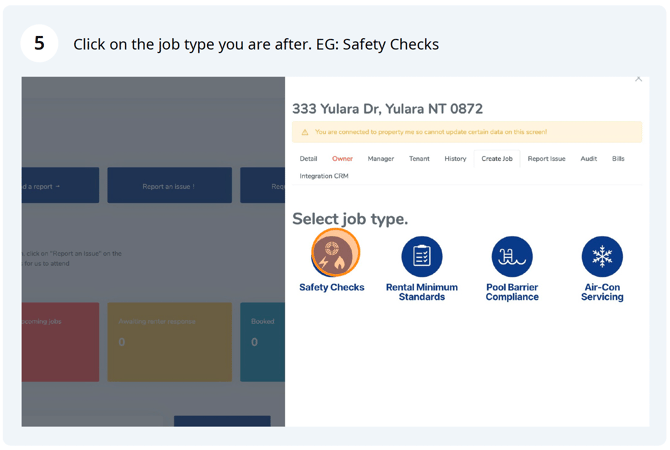This screenshot has height=450, width=670.
Task: Click the 'Report an issue !' button
Action: pyautogui.click(x=169, y=186)
